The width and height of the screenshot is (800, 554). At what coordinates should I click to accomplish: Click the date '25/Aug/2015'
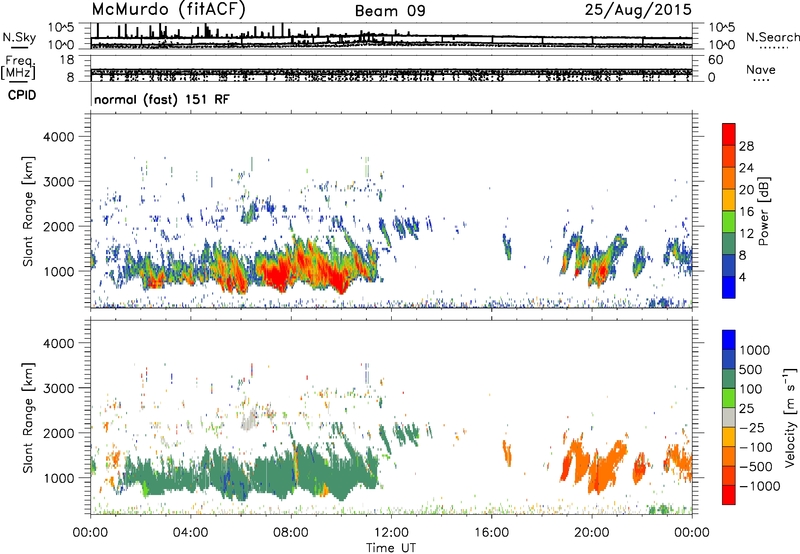click(638, 9)
